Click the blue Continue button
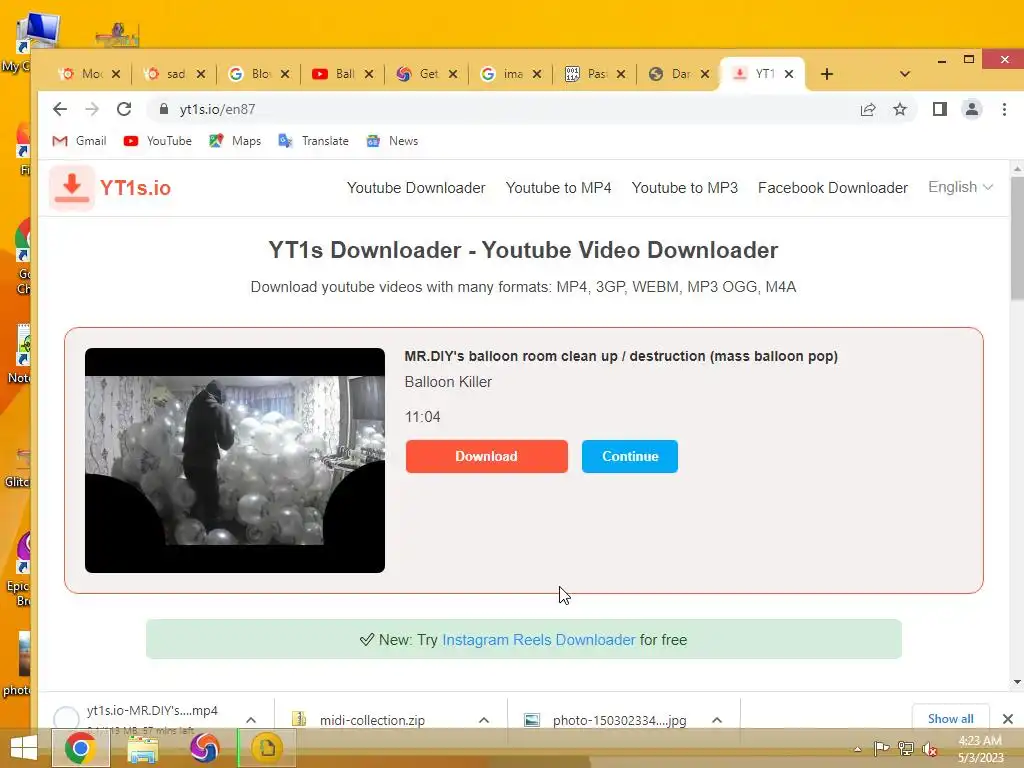 coord(630,456)
